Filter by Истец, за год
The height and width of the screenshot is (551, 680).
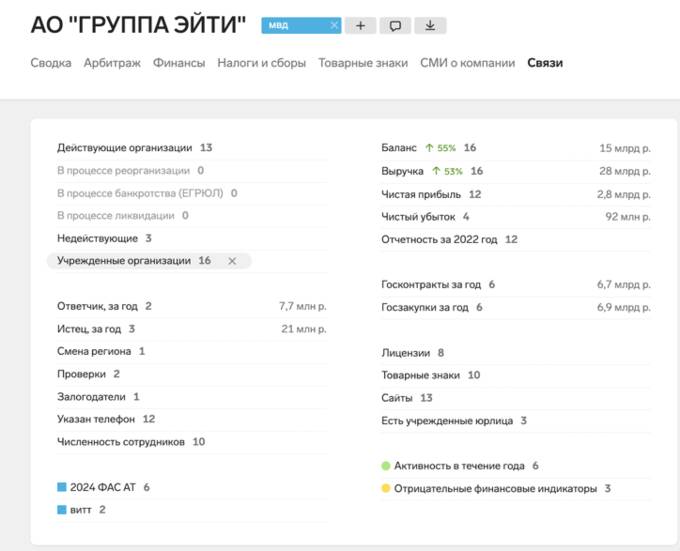(x=192, y=329)
